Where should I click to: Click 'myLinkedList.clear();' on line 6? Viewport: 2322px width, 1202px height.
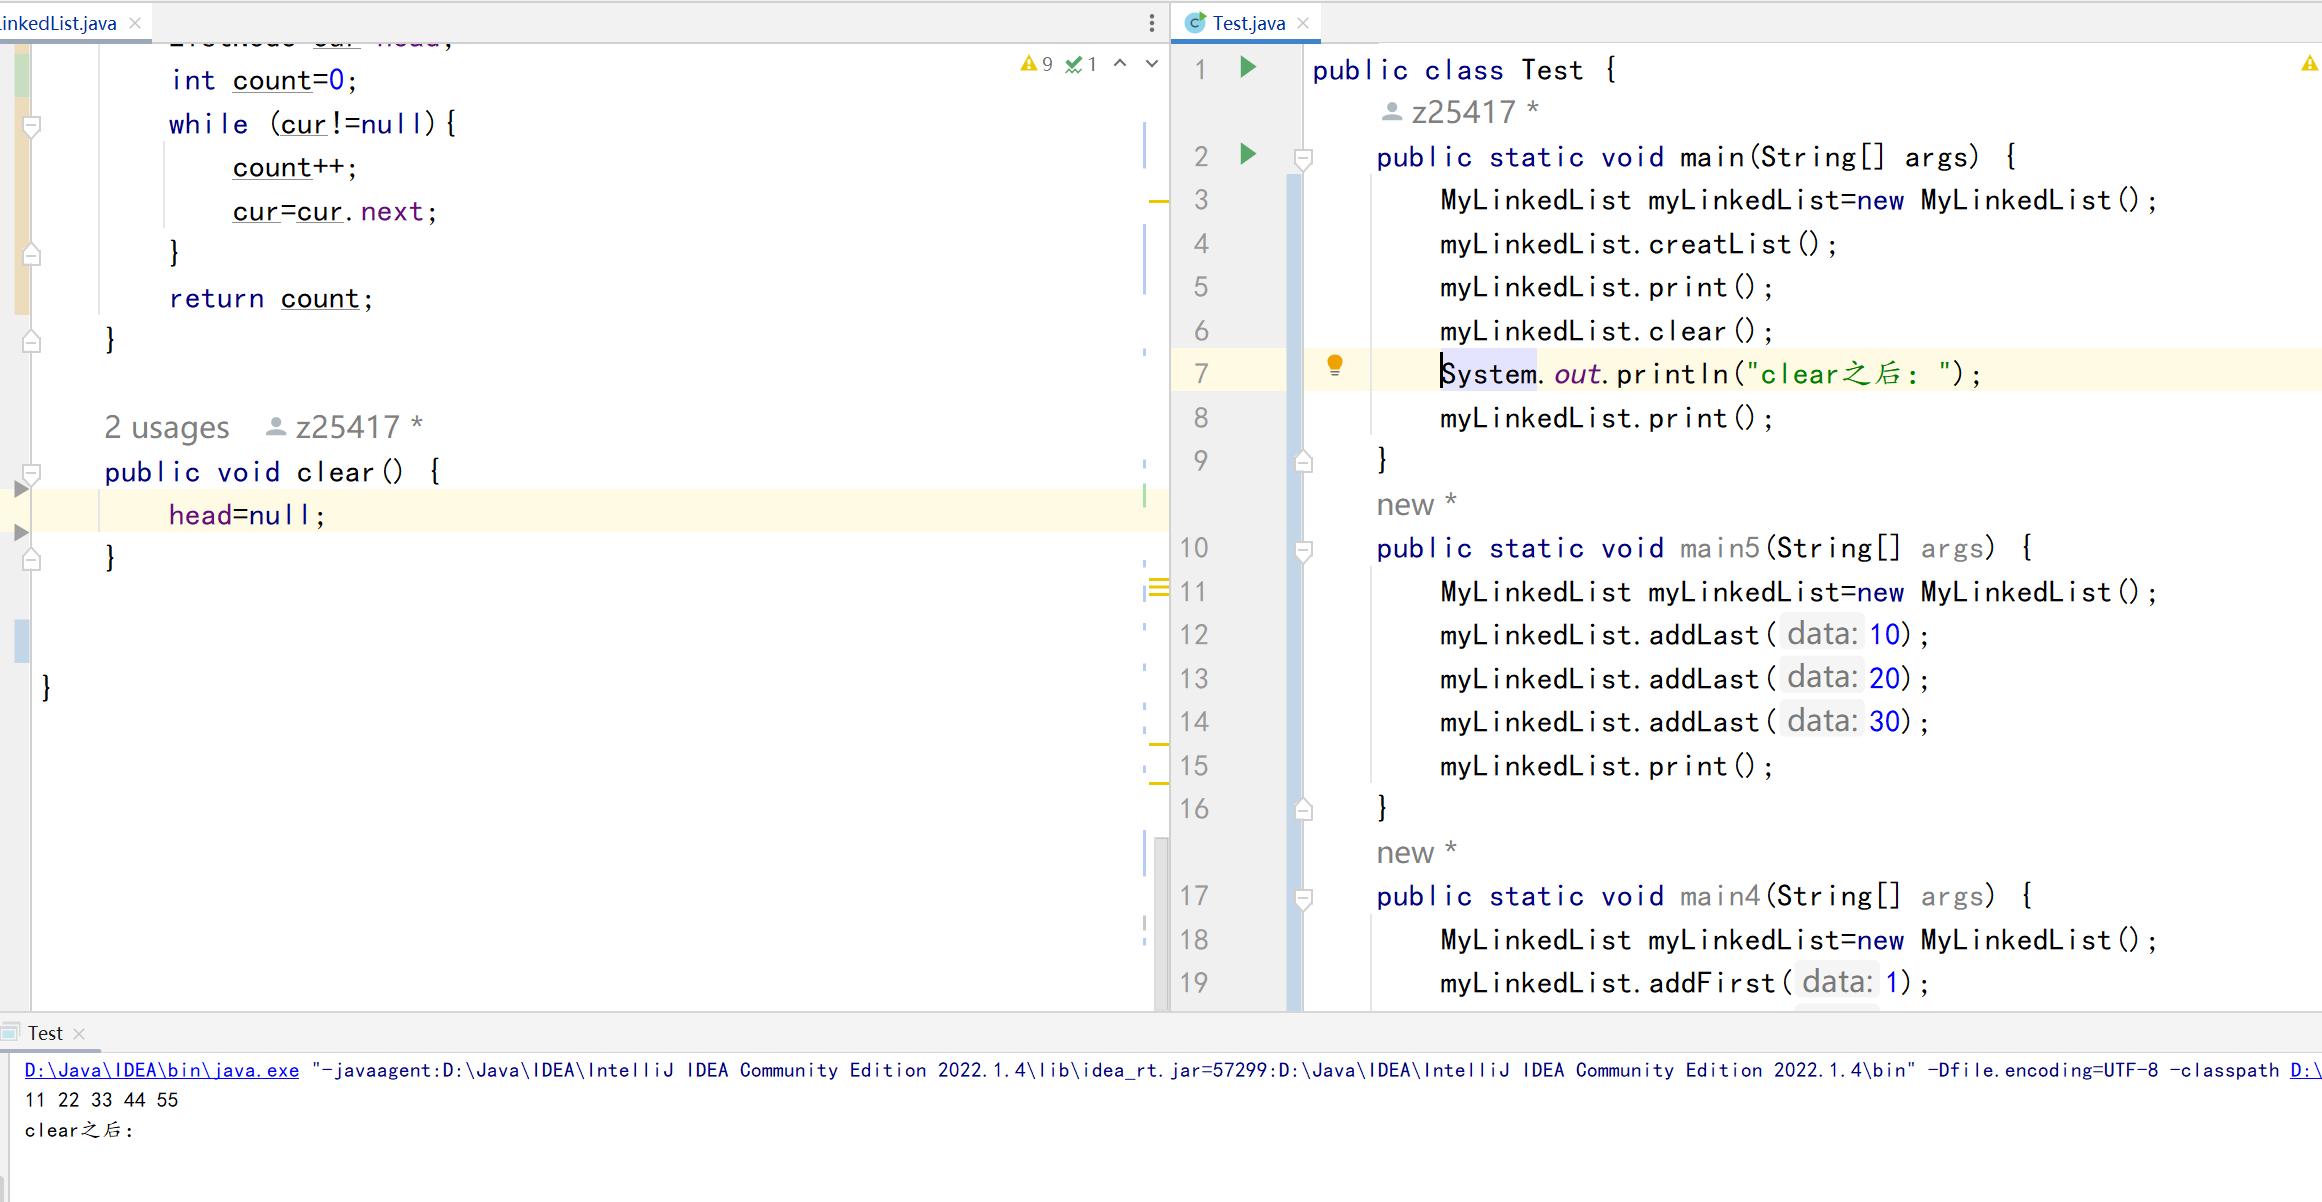coord(1606,331)
